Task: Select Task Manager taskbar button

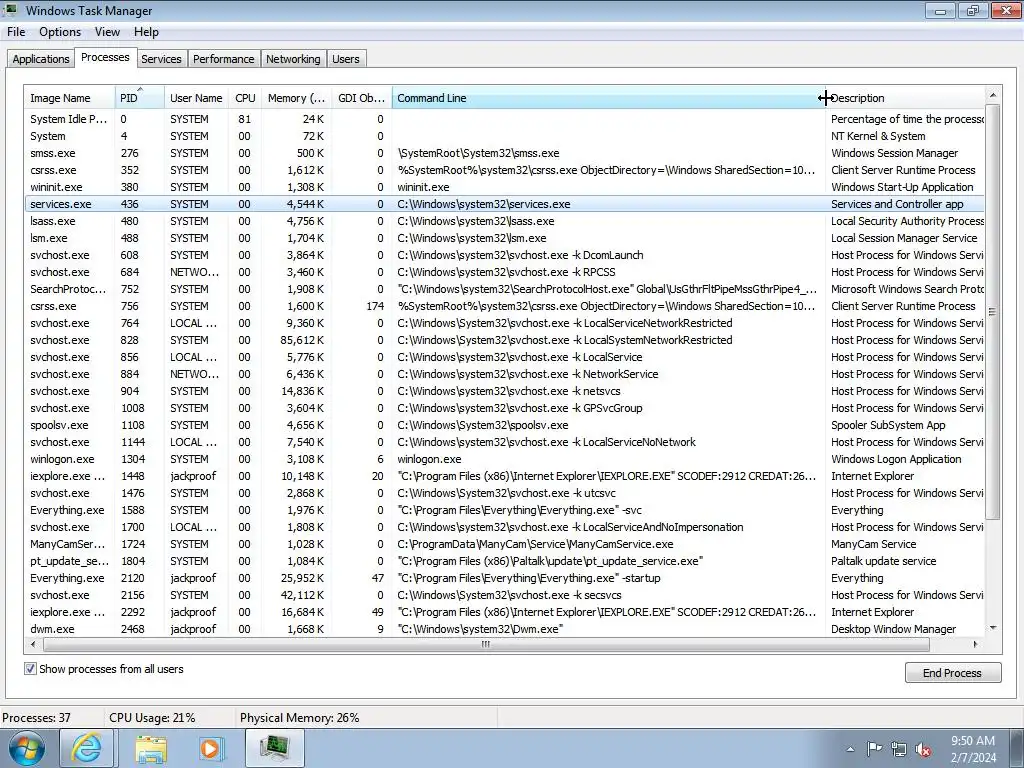Action: pos(275,748)
